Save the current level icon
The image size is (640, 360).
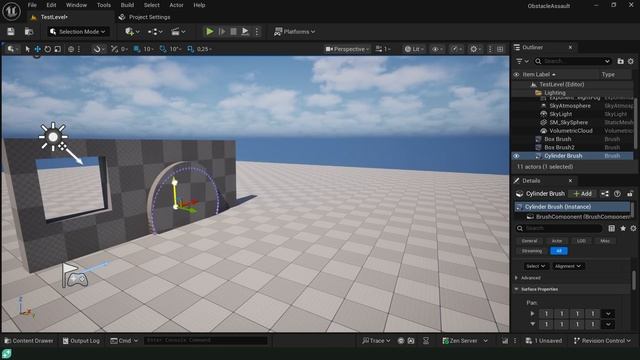11,31
